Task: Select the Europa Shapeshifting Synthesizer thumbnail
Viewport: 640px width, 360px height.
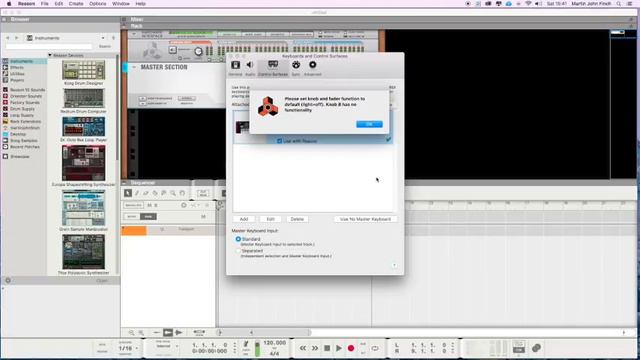Action: pyautogui.click(x=83, y=163)
